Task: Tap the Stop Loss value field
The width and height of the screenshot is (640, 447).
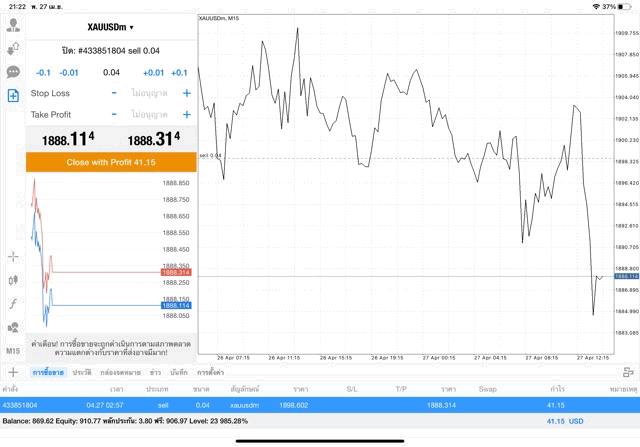Action: 149,93
